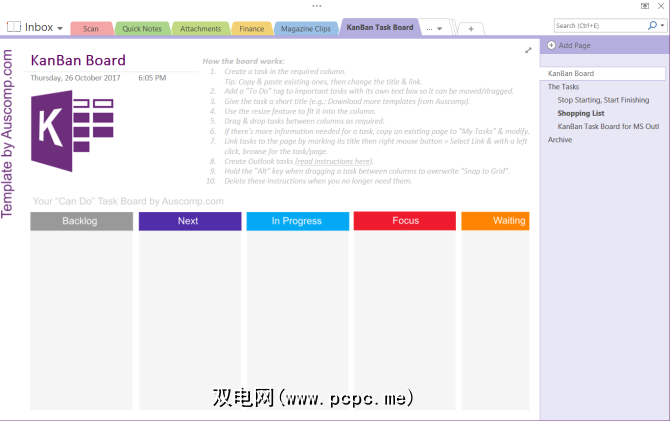Viewport: 670px width, 421px height.
Task: Click the Inbox notebook icon
Action: click(x=12, y=27)
